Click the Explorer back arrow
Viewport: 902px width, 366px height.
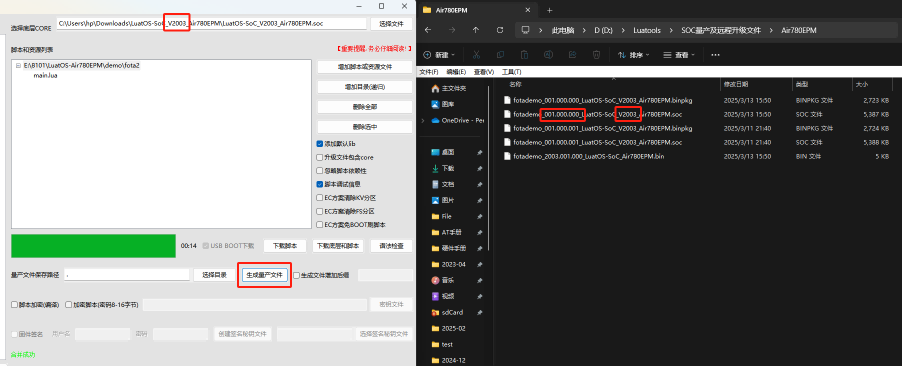pos(427,30)
